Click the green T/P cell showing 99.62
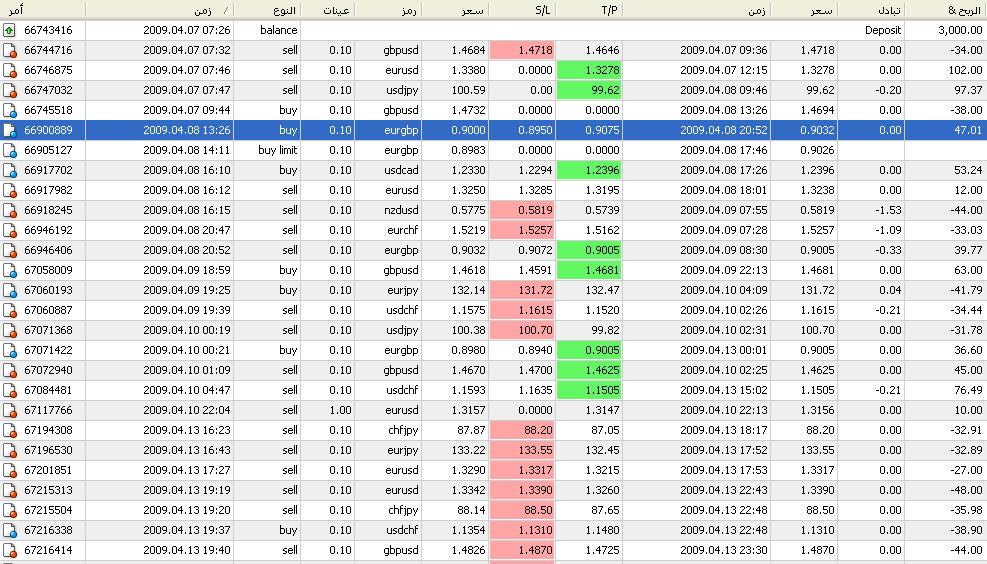The image size is (987, 564). tap(588, 90)
